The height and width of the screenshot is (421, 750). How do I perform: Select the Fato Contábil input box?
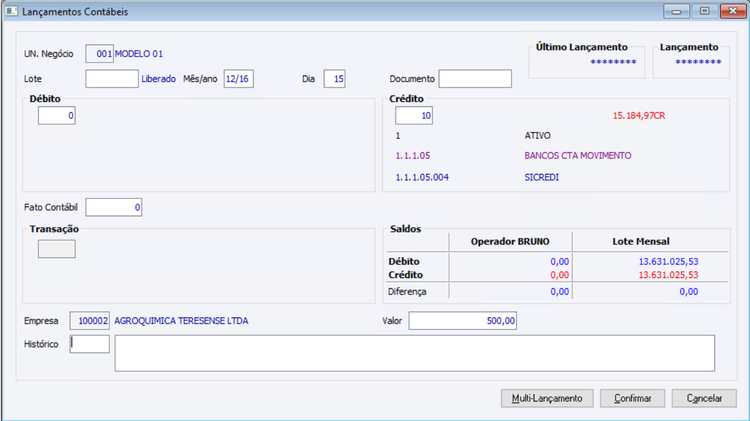114,207
